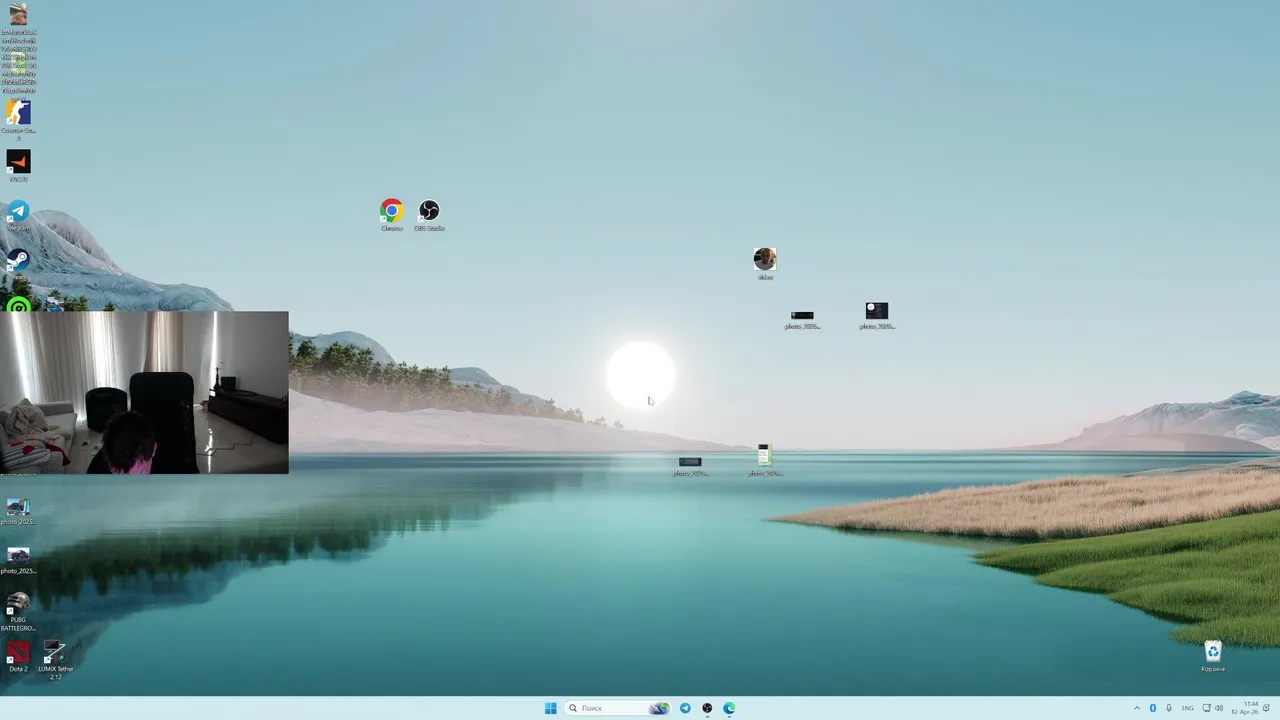
Task: Open the notification center icon
Action: coord(1266,708)
